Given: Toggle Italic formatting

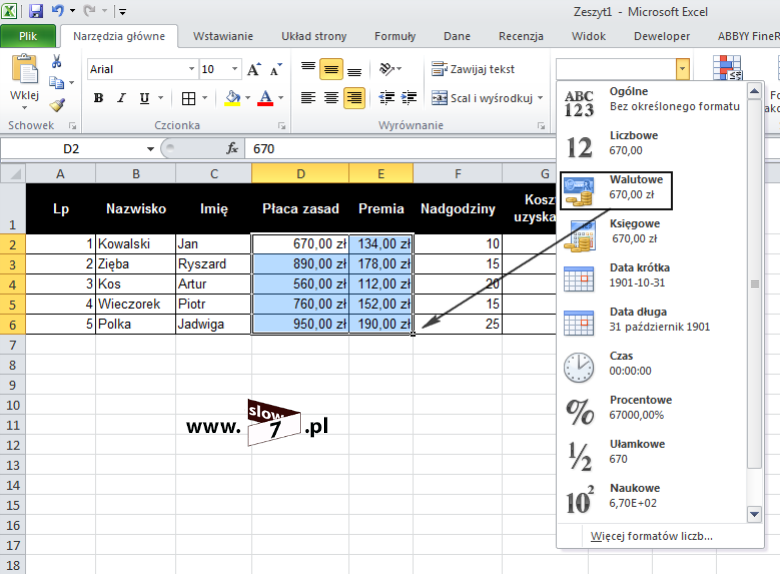Looking at the screenshot, I should (121, 98).
